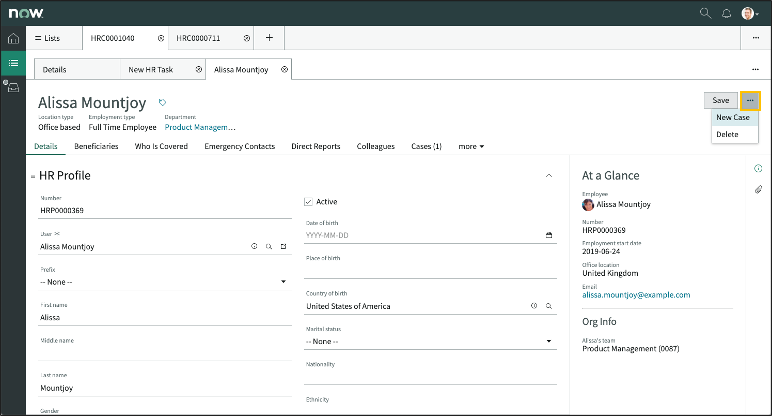Click the Country of birth preview icon
This screenshot has height=416, width=772.
534,306
